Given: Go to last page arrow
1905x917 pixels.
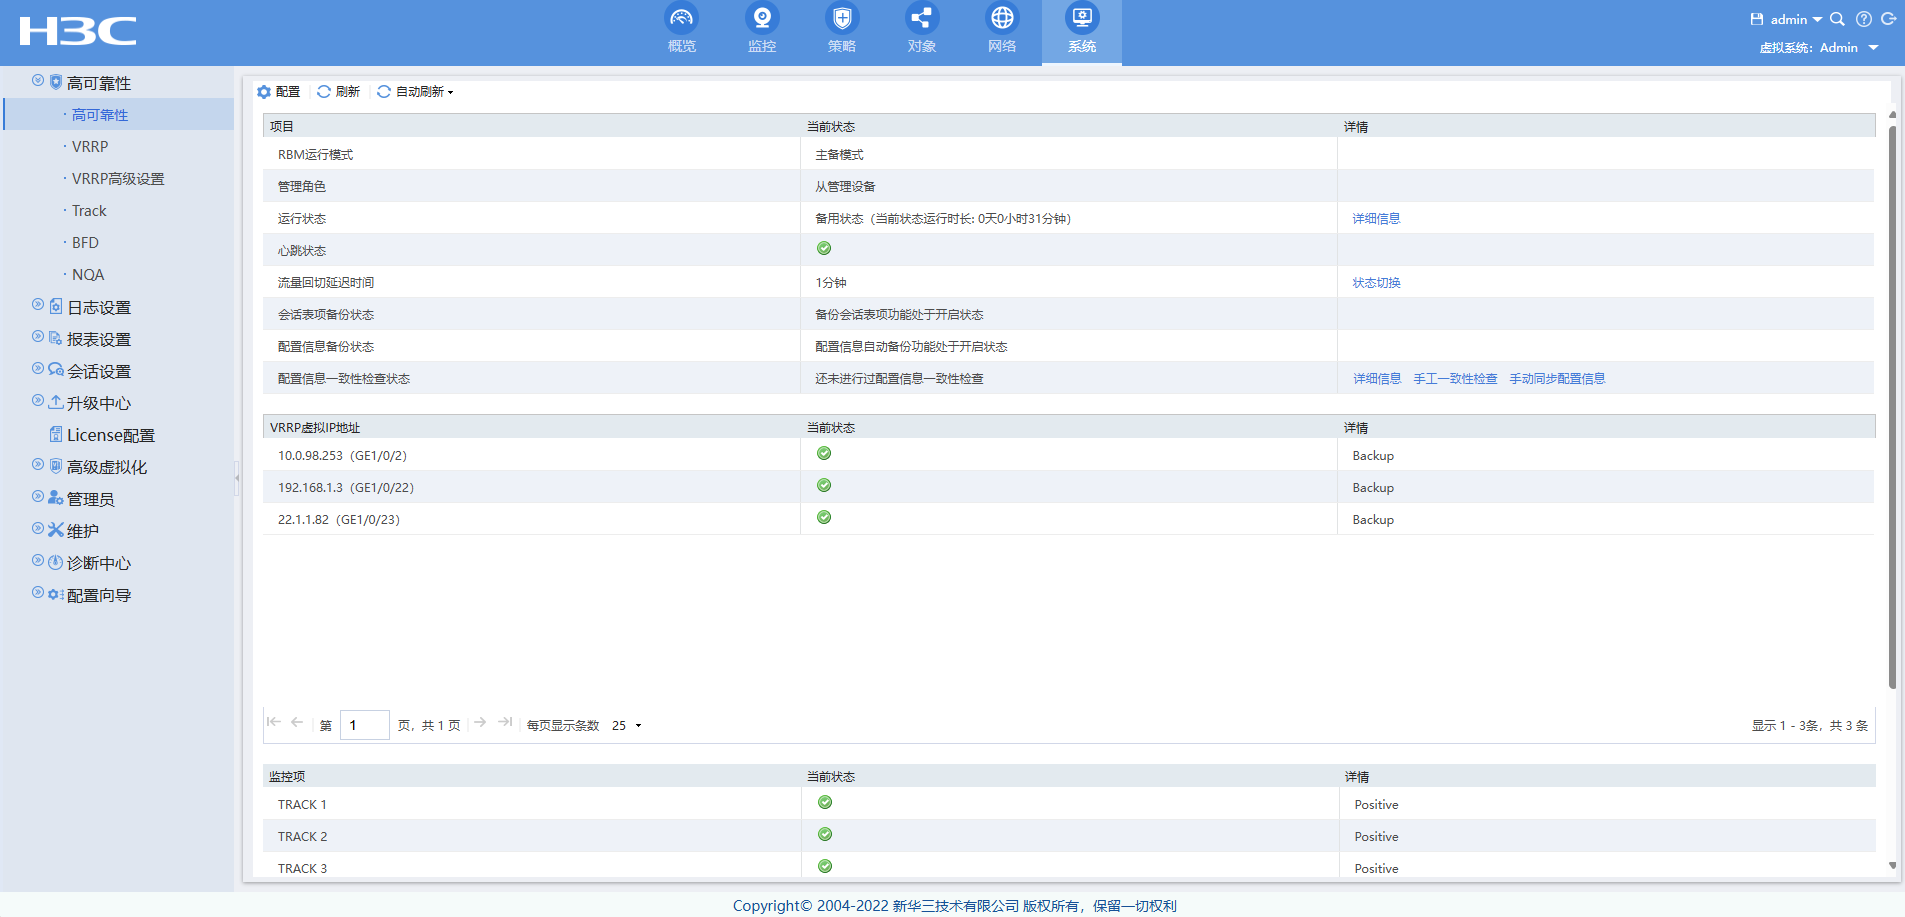Looking at the screenshot, I should pyautogui.click(x=505, y=722).
